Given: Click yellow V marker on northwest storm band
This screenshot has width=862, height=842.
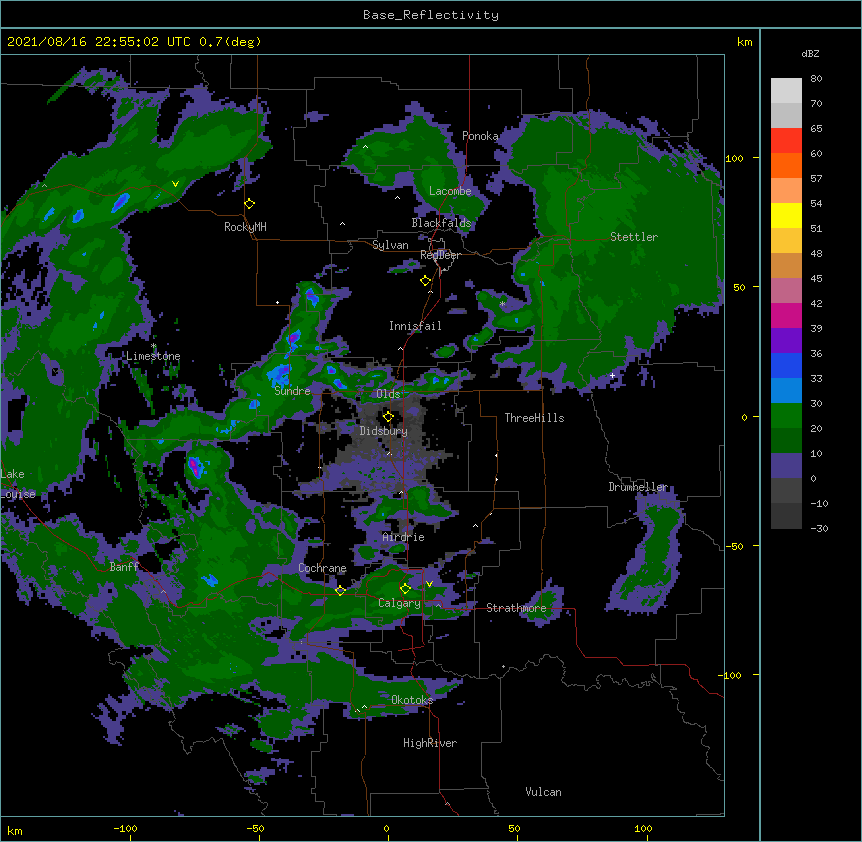Looking at the screenshot, I should tap(175, 184).
